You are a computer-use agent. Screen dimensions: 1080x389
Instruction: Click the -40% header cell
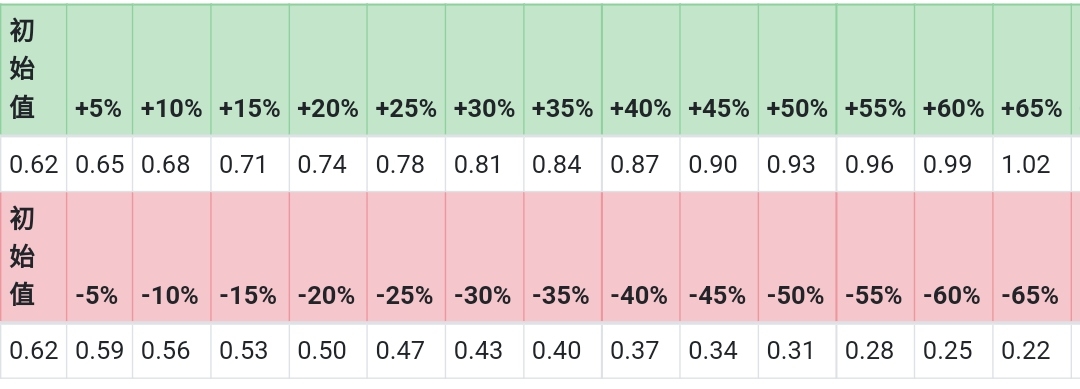(x=641, y=257)
